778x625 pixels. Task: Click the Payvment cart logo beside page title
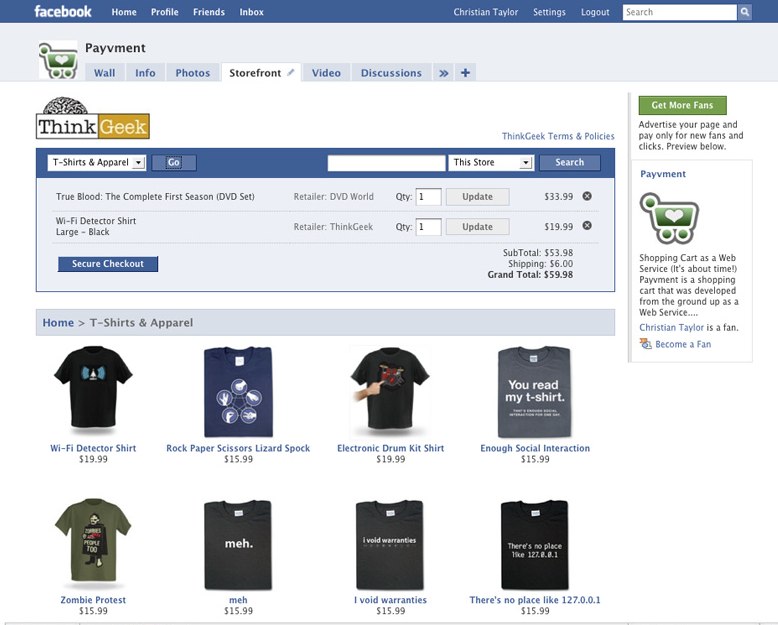click(x=59, y=60)
